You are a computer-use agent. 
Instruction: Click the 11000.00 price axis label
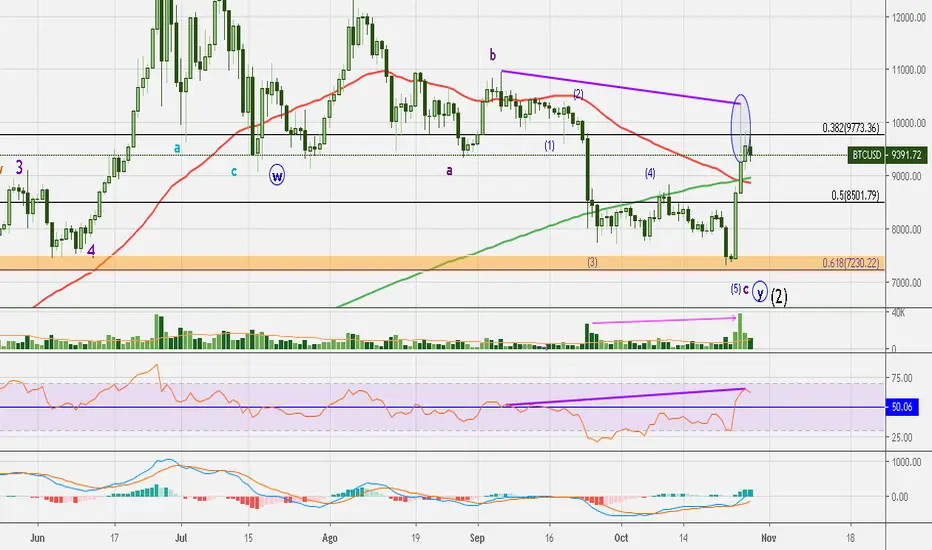(909, 70)
